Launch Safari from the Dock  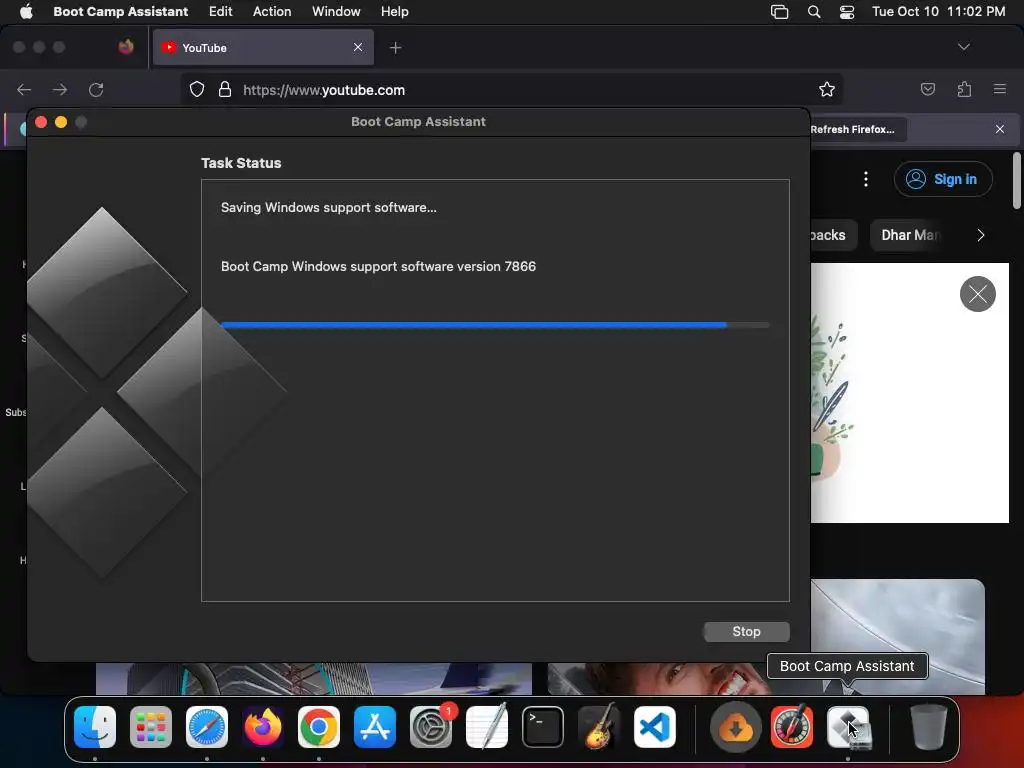(x=207, y=727)
